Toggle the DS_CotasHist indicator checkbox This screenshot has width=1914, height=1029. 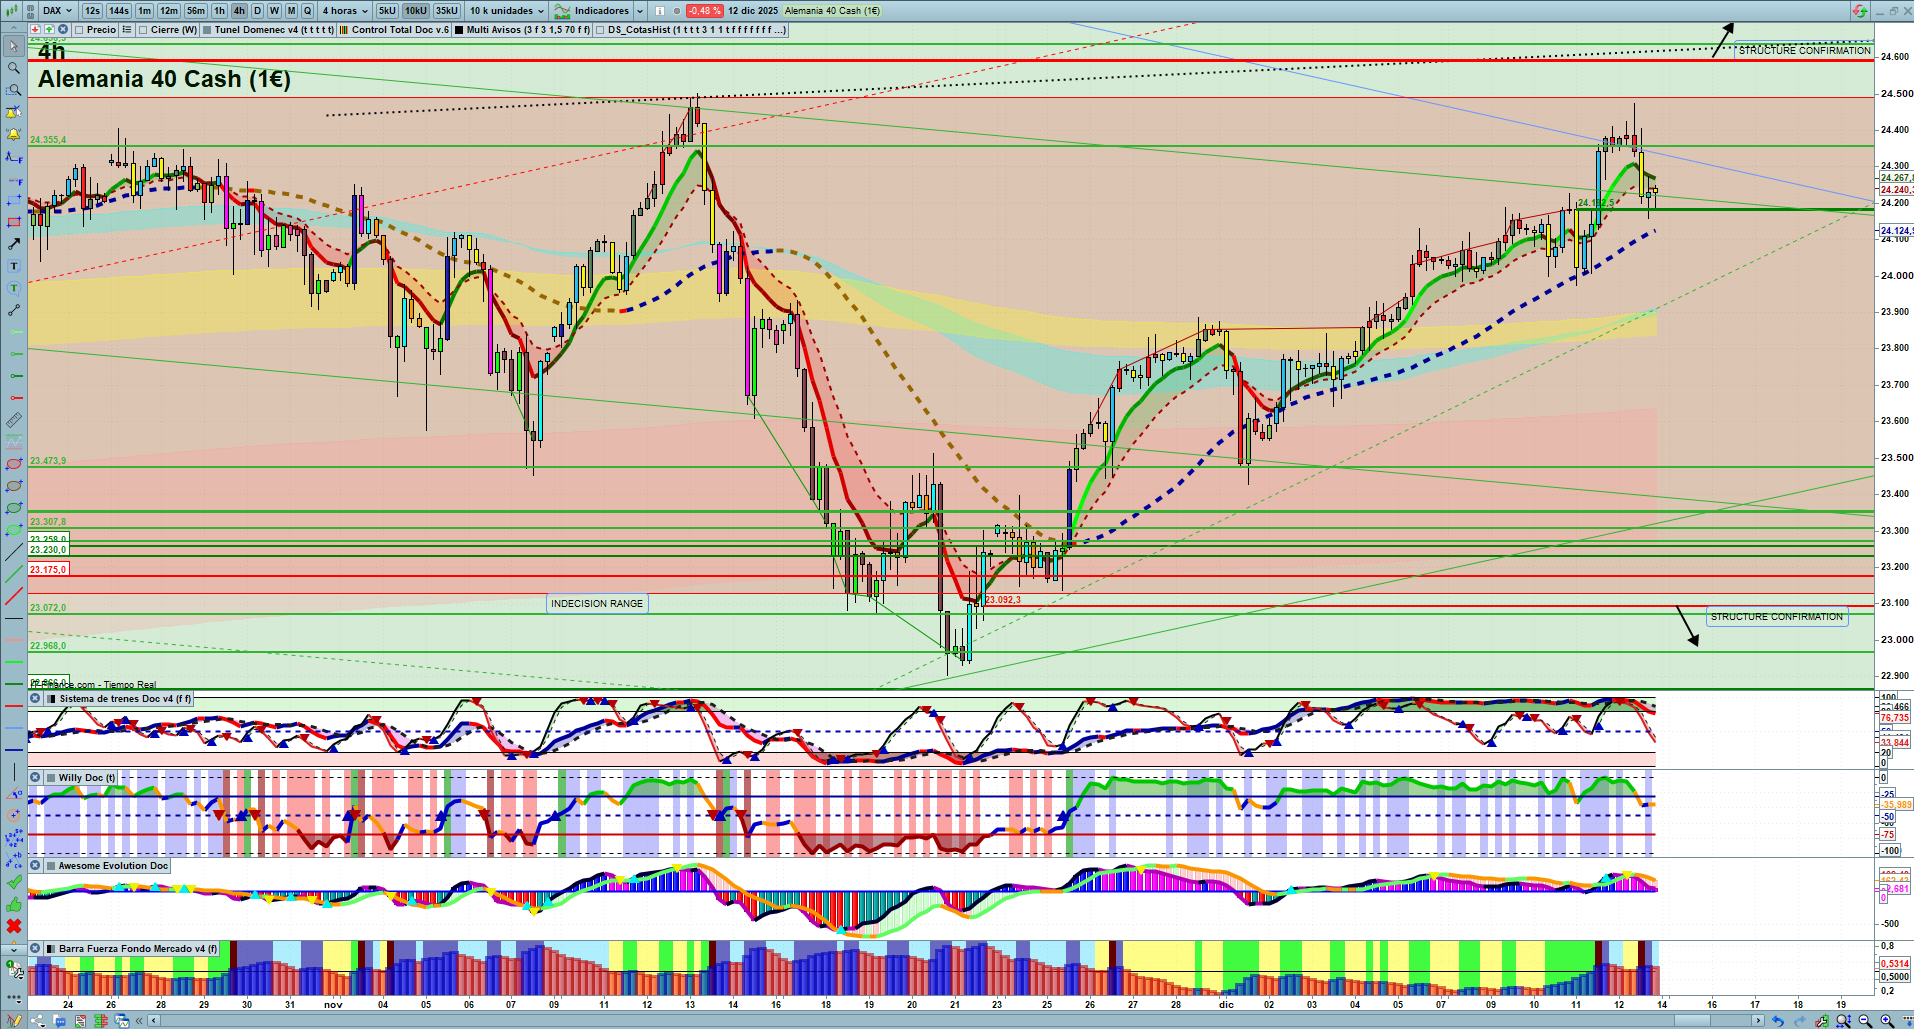(x=600, y=30)
